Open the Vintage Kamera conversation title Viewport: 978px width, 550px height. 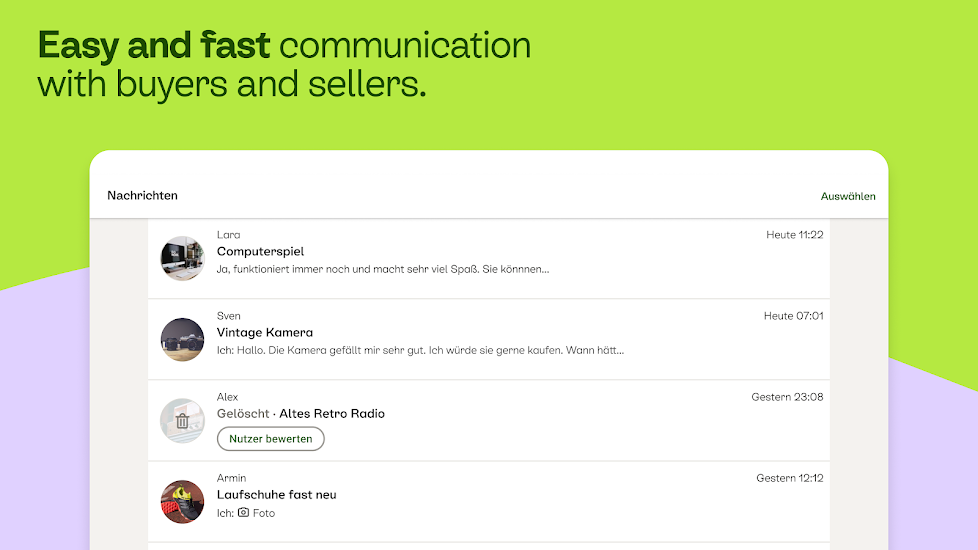(265, 333)
